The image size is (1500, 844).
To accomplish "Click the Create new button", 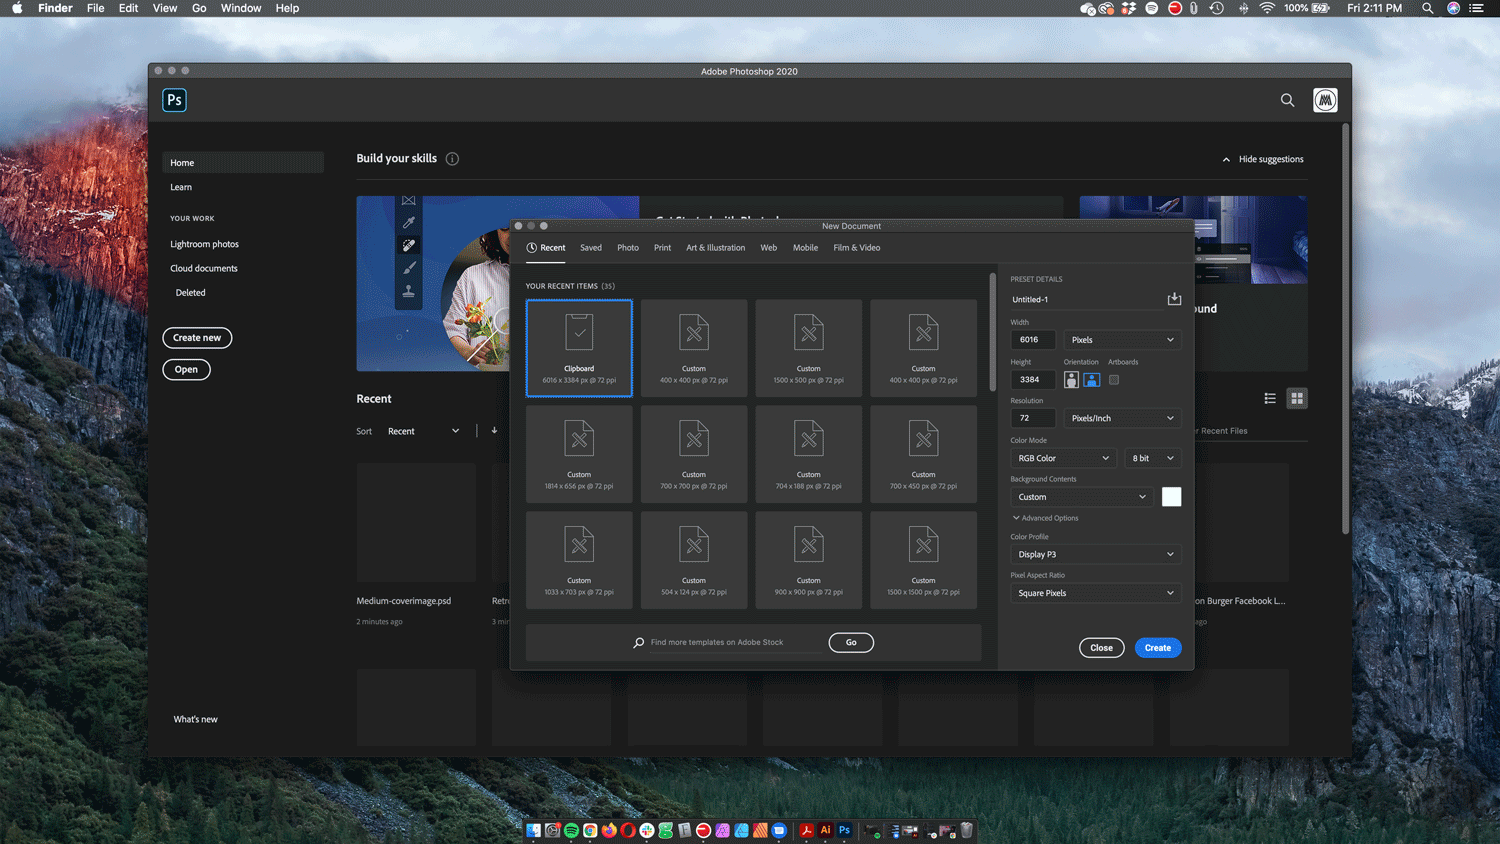I will pyautogui.click(x=197, y=338).
